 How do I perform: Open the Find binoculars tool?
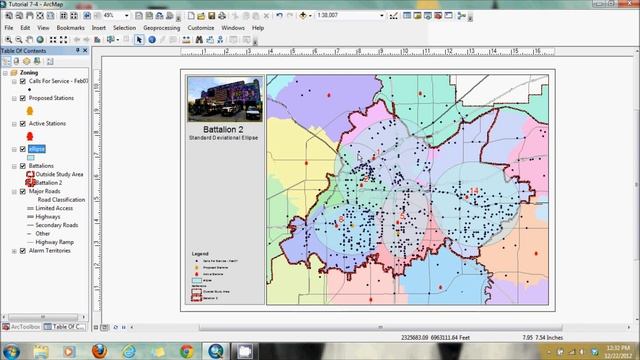click(199, 40)
